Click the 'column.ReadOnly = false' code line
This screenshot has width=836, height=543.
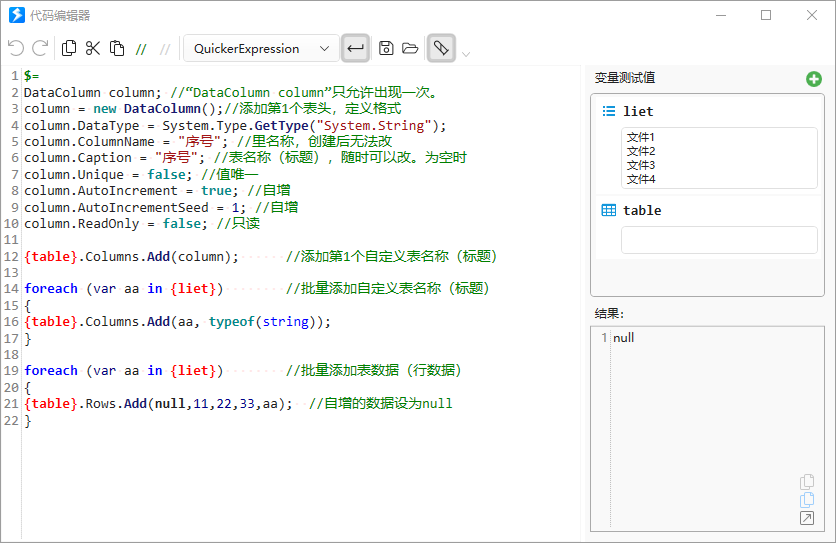[x=115, y=223]
